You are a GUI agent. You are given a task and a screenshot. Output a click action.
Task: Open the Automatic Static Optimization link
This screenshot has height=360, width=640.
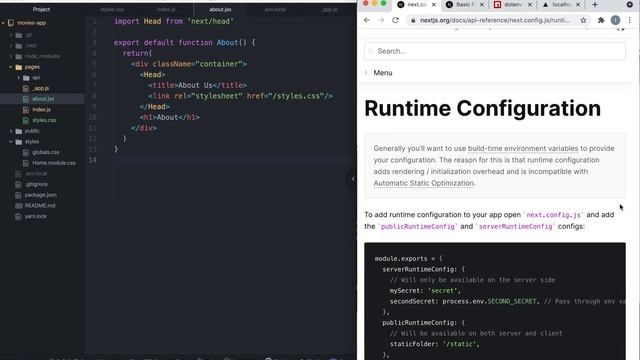[424, 183]
